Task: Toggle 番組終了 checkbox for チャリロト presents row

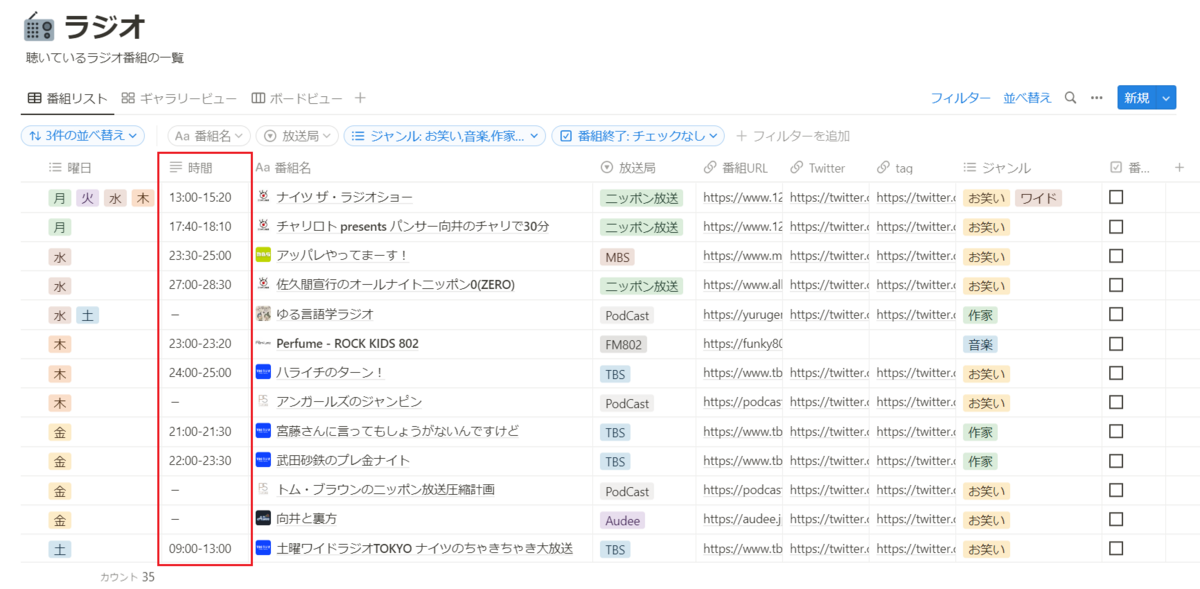Action: pyautogui.click(x=1116, y=227)
